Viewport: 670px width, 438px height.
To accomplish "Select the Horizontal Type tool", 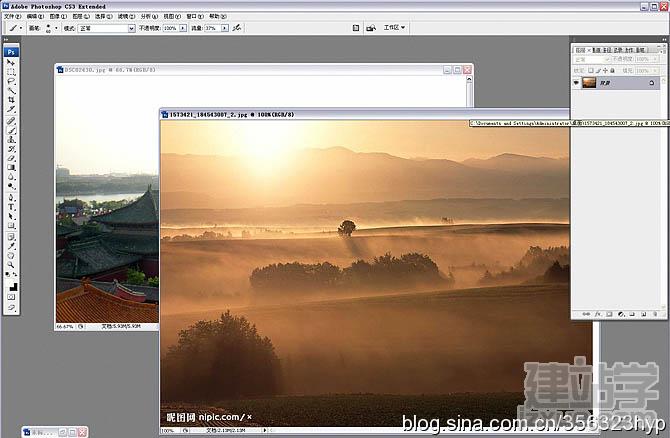I will point(11,207).
